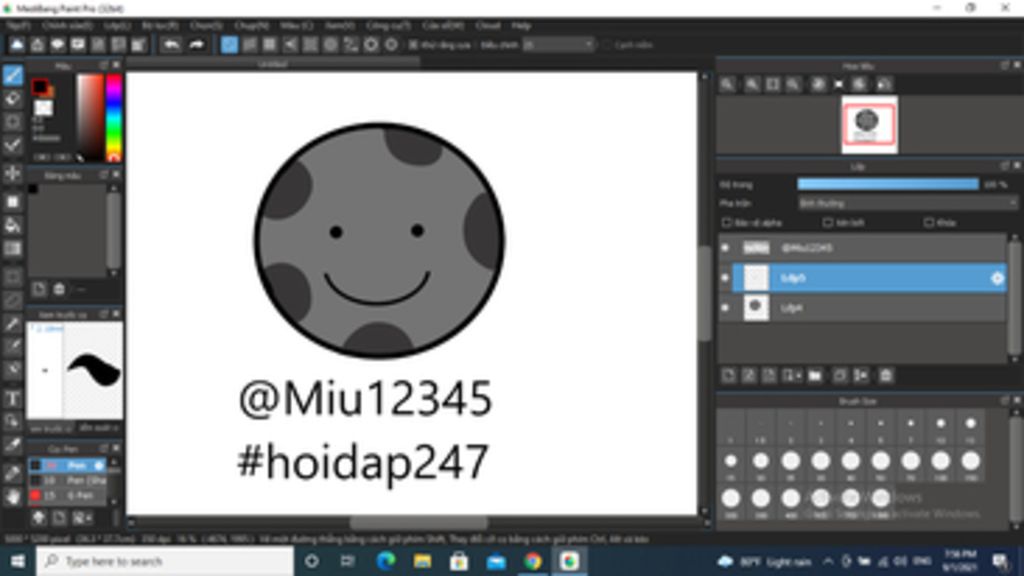The image size is (1024, 576).
Task: Click the Undo arrow in top toolbar
Action: (171, 44)
